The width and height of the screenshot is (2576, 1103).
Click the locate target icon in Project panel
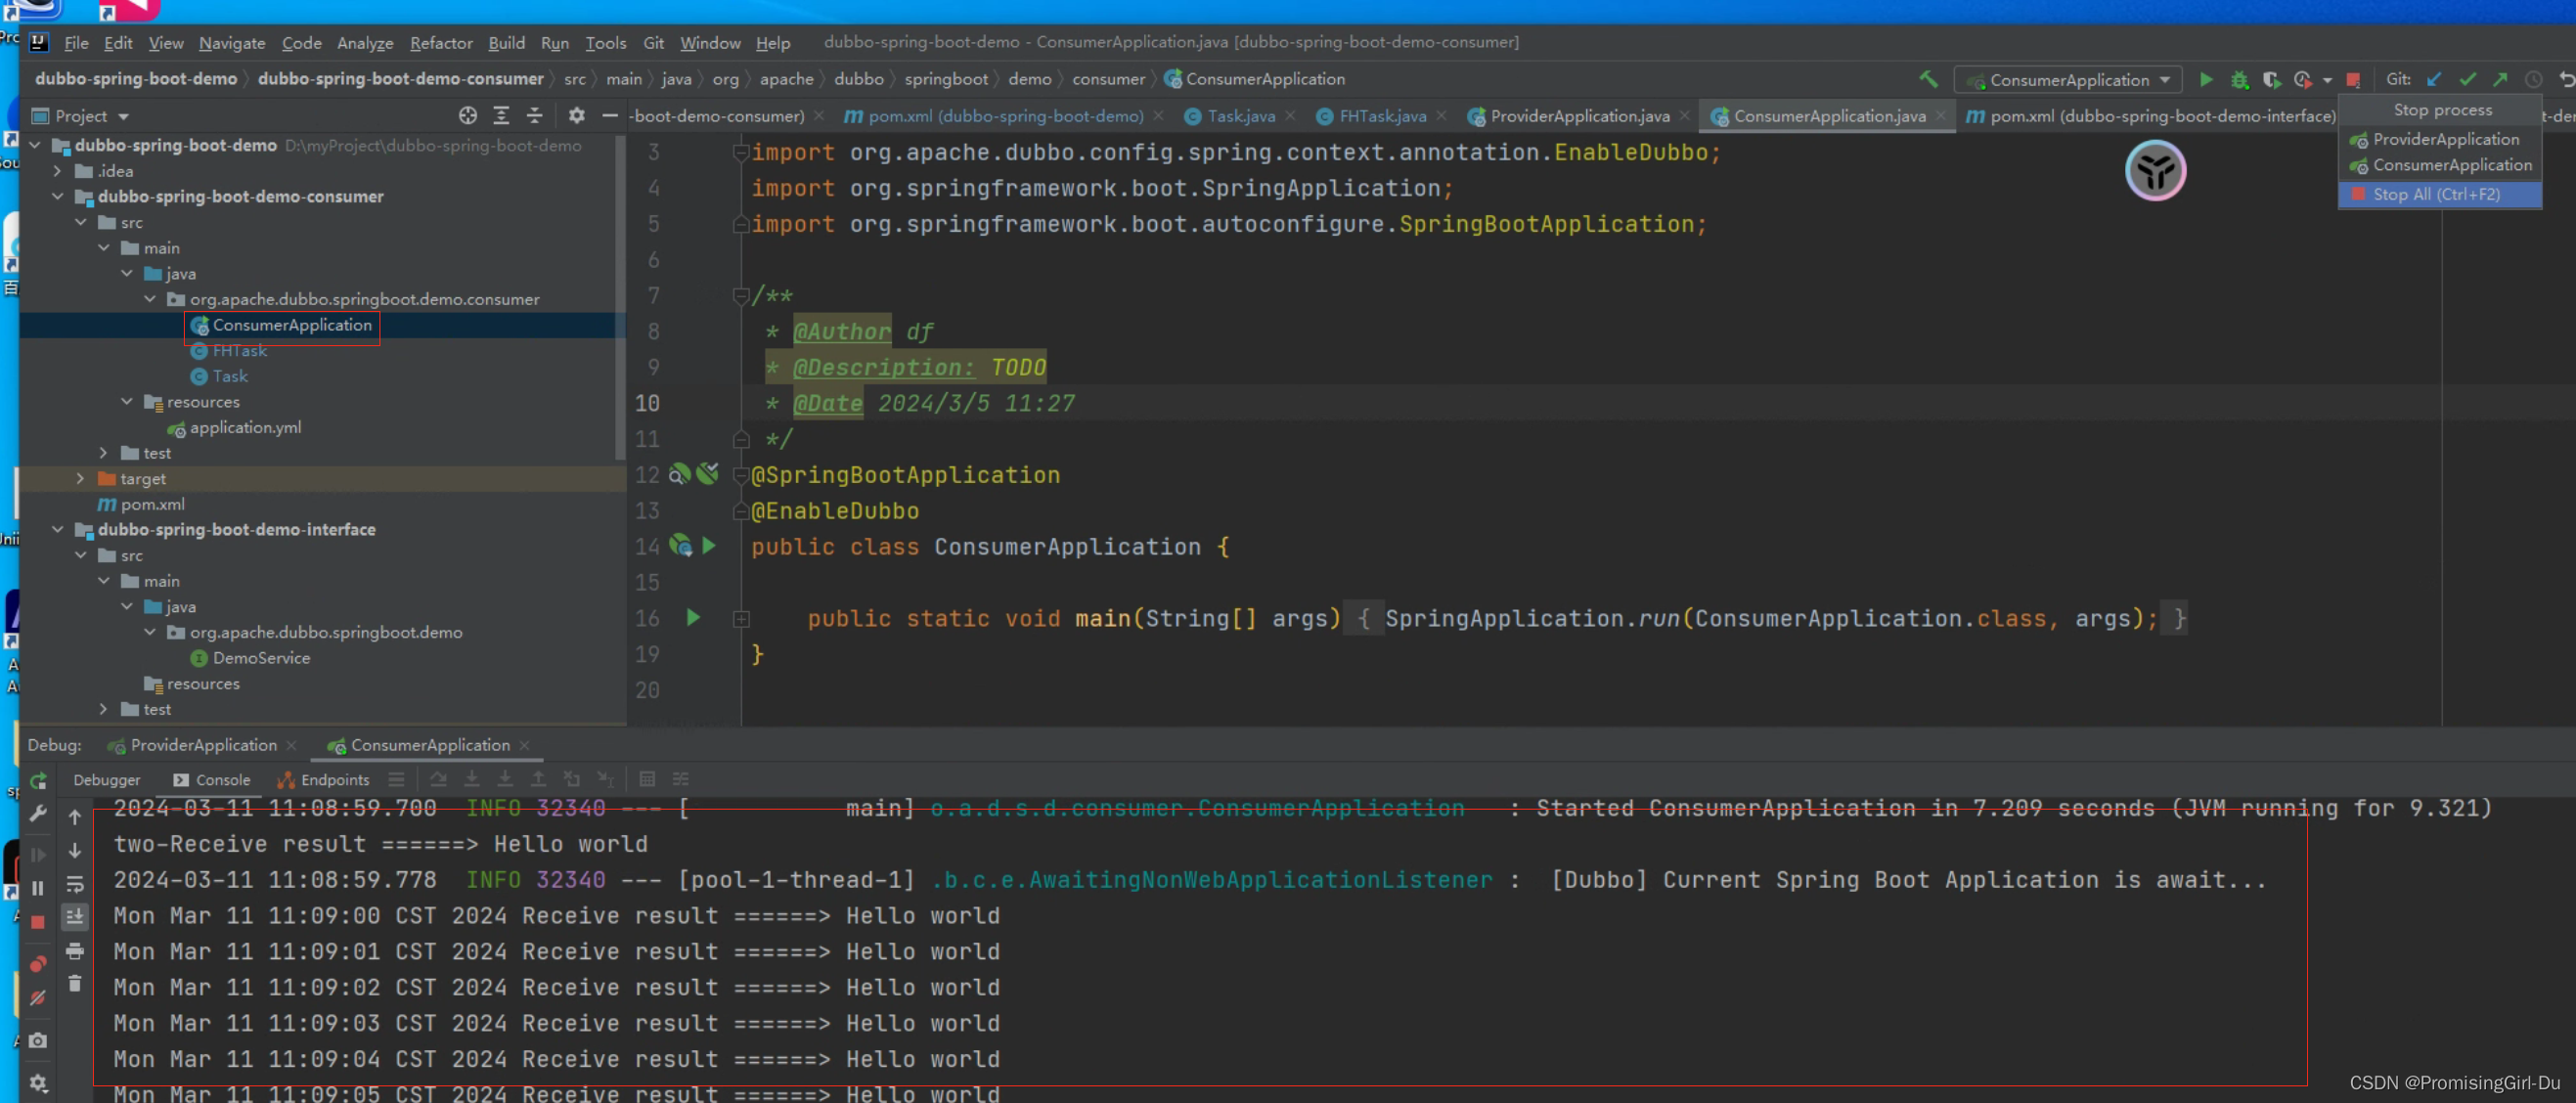click(467, 116)
